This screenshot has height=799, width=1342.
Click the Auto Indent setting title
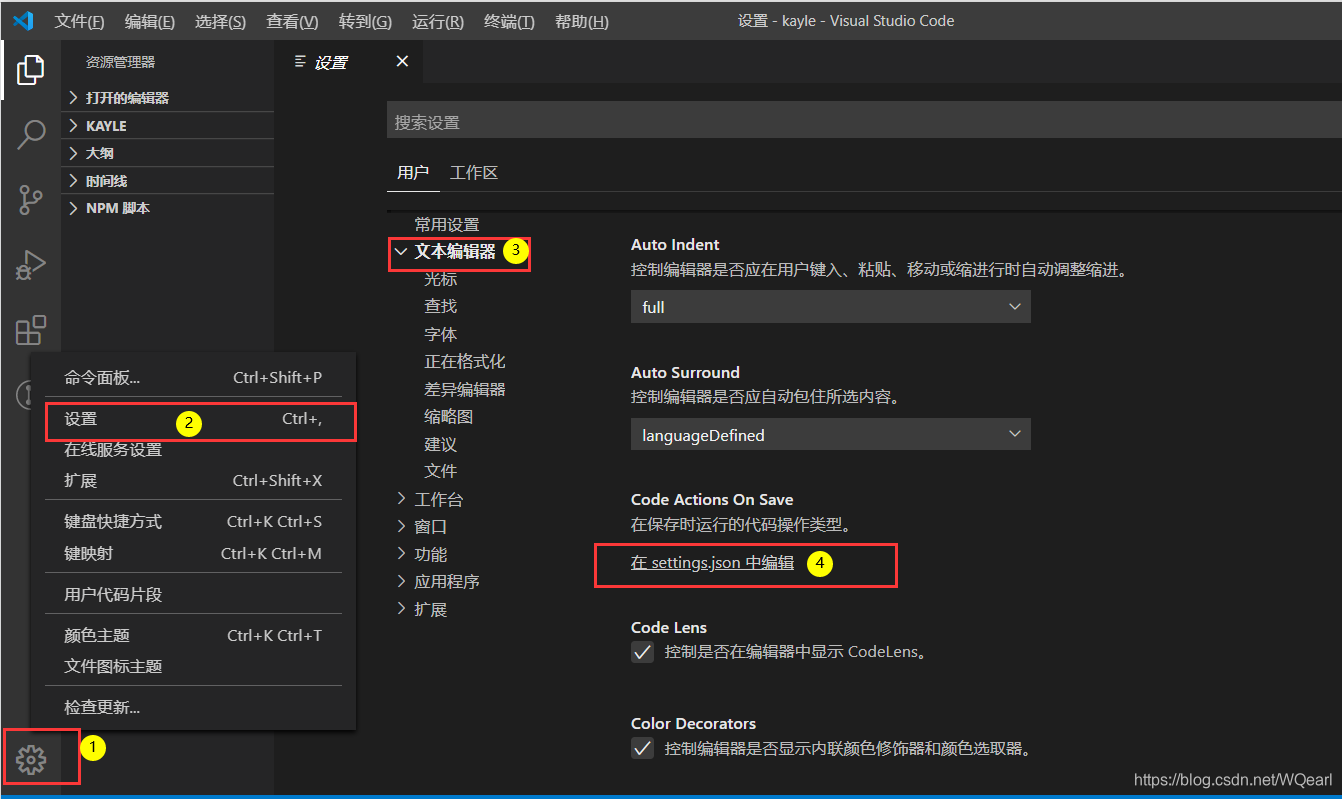(x=675, y=245)
